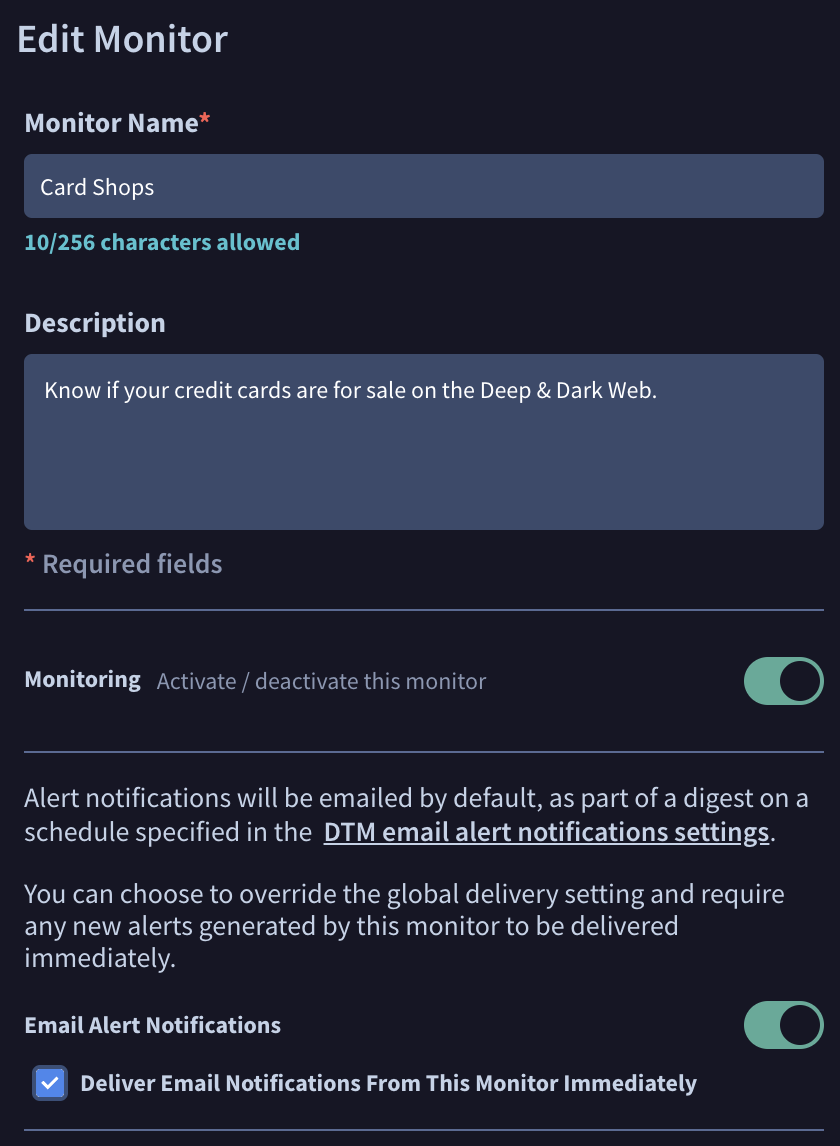This screenshot has height=1146, width=840.
Task: Click the Monitor Name input field
Action: [x=423, y=186]
